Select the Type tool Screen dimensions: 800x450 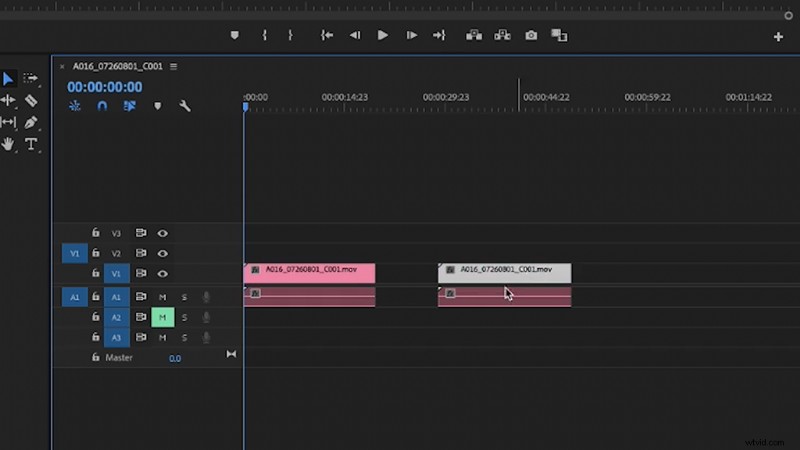(x=31, y=144)
